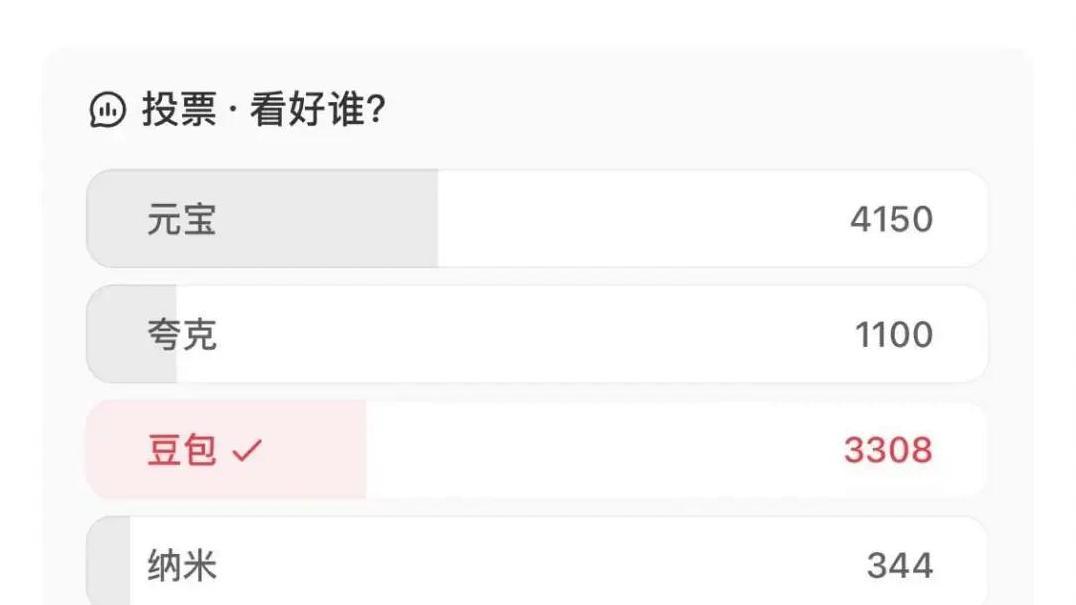Click the poll chat-bubble icon
Image resolution: width=1076 pixels, height=605 pixels.
click(x=108, y=110)
